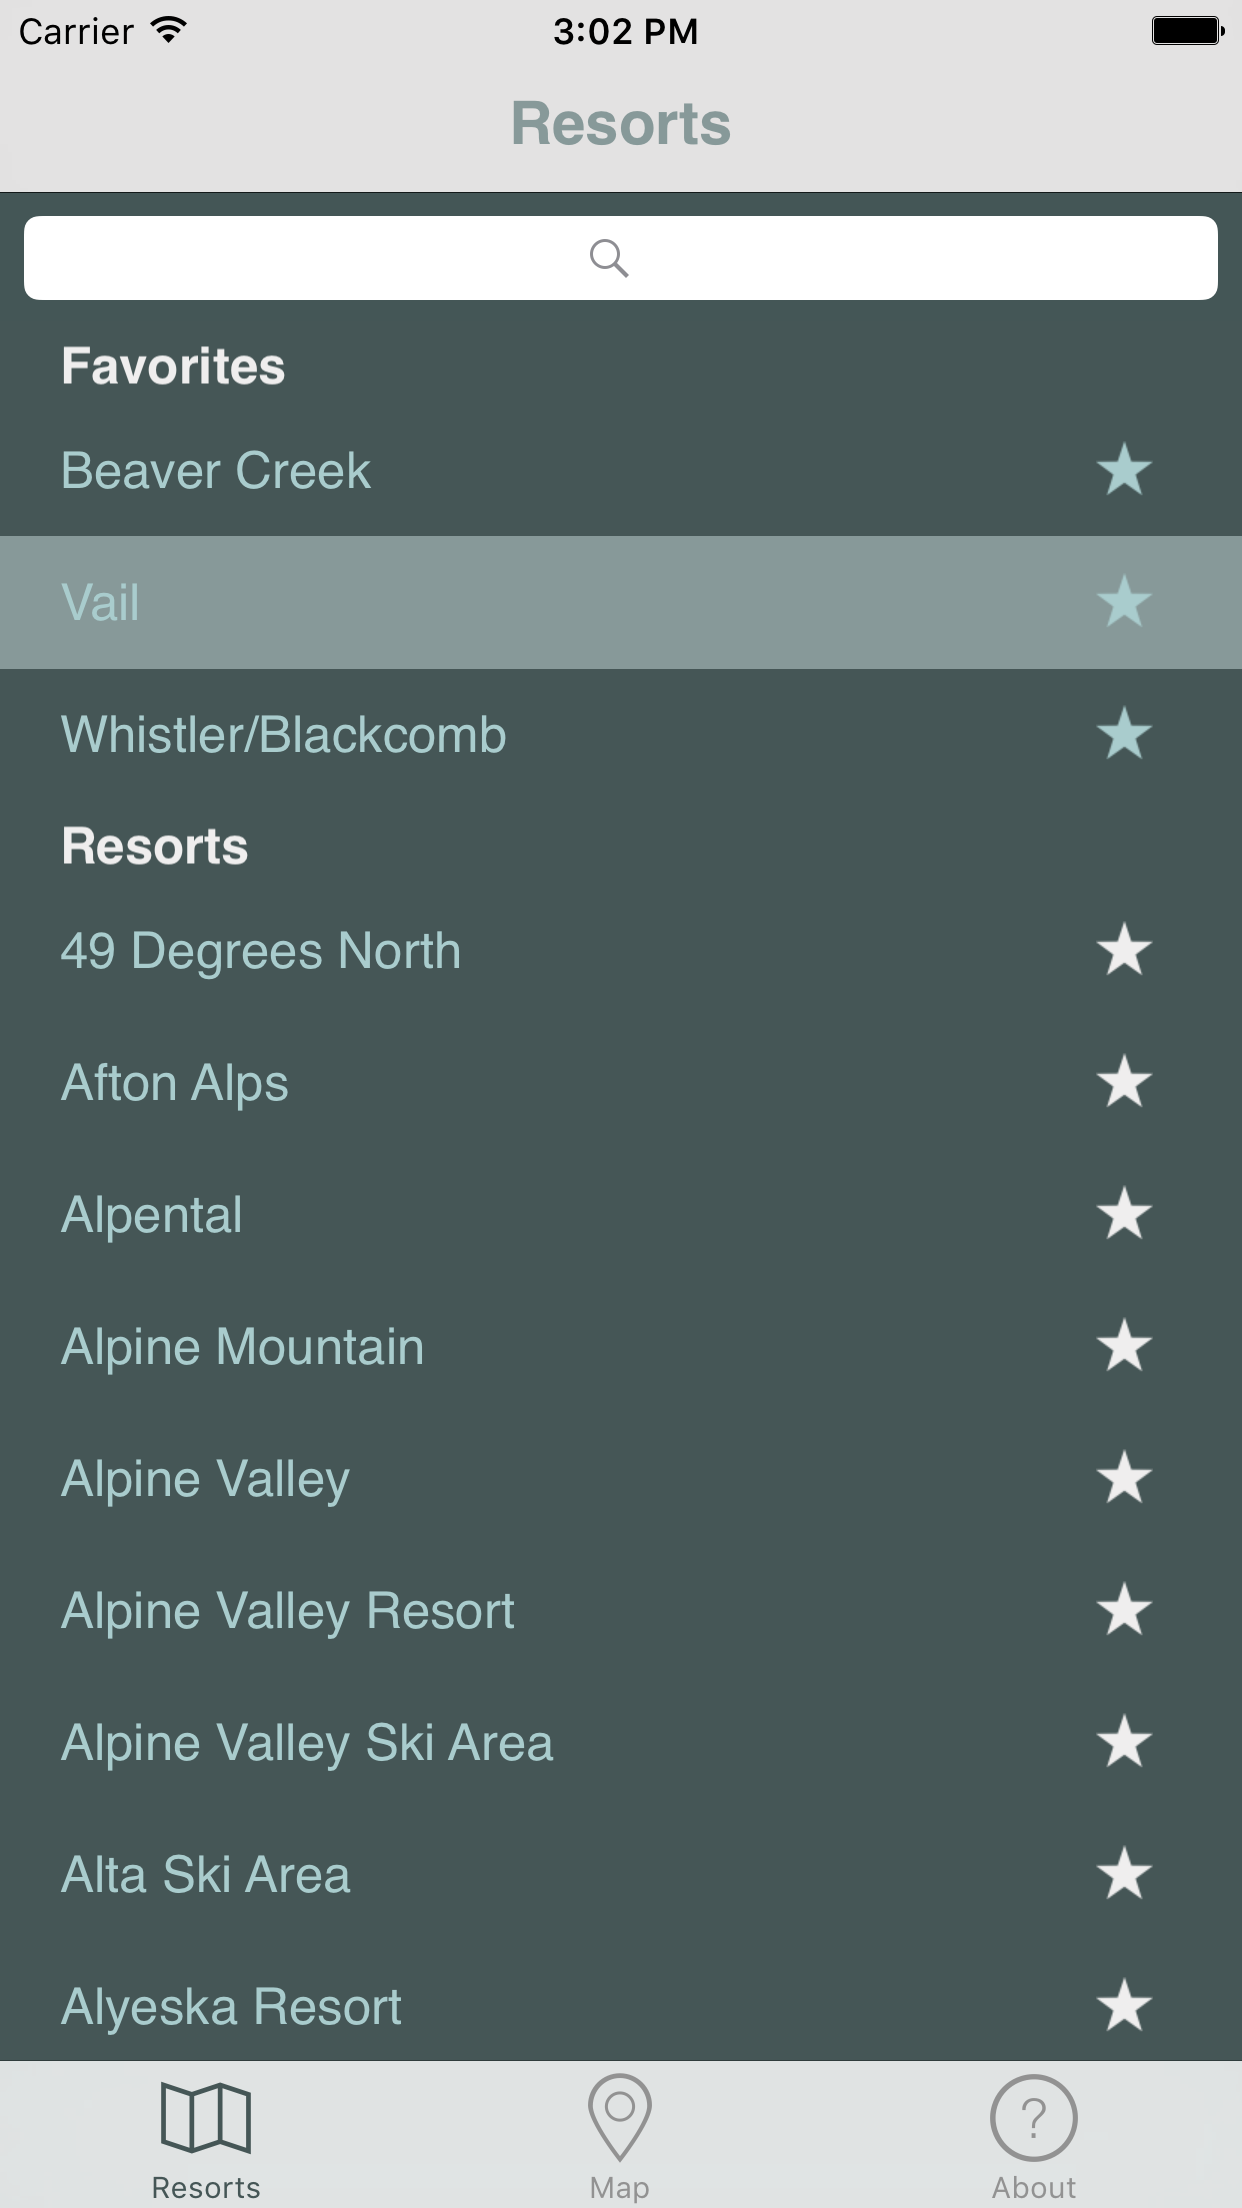The width and height of the screenshot is (1242, 2208).
Task: Toggle the Vail favorite star
Action: tap(1124, 602)
